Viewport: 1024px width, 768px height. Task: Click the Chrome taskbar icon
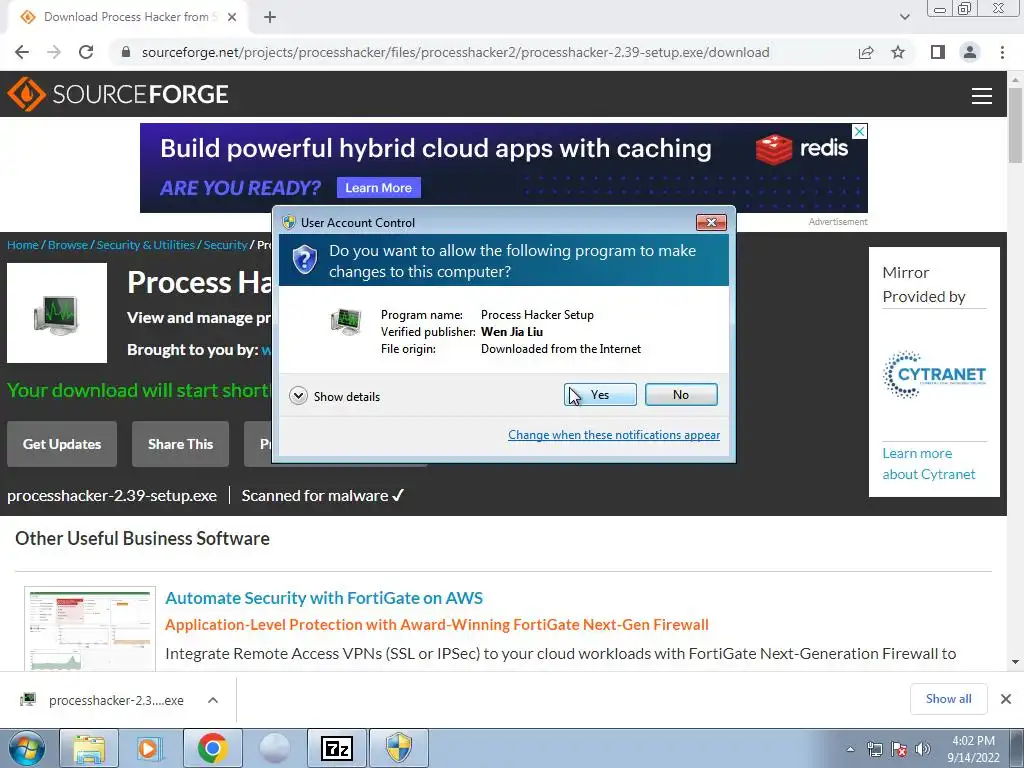212,748
